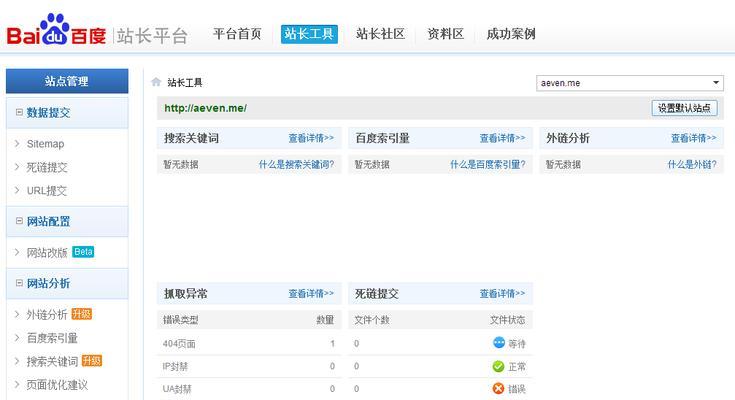View details for 外链分析 panel
The width and height of the screenshot is (735, 400).
693,138
